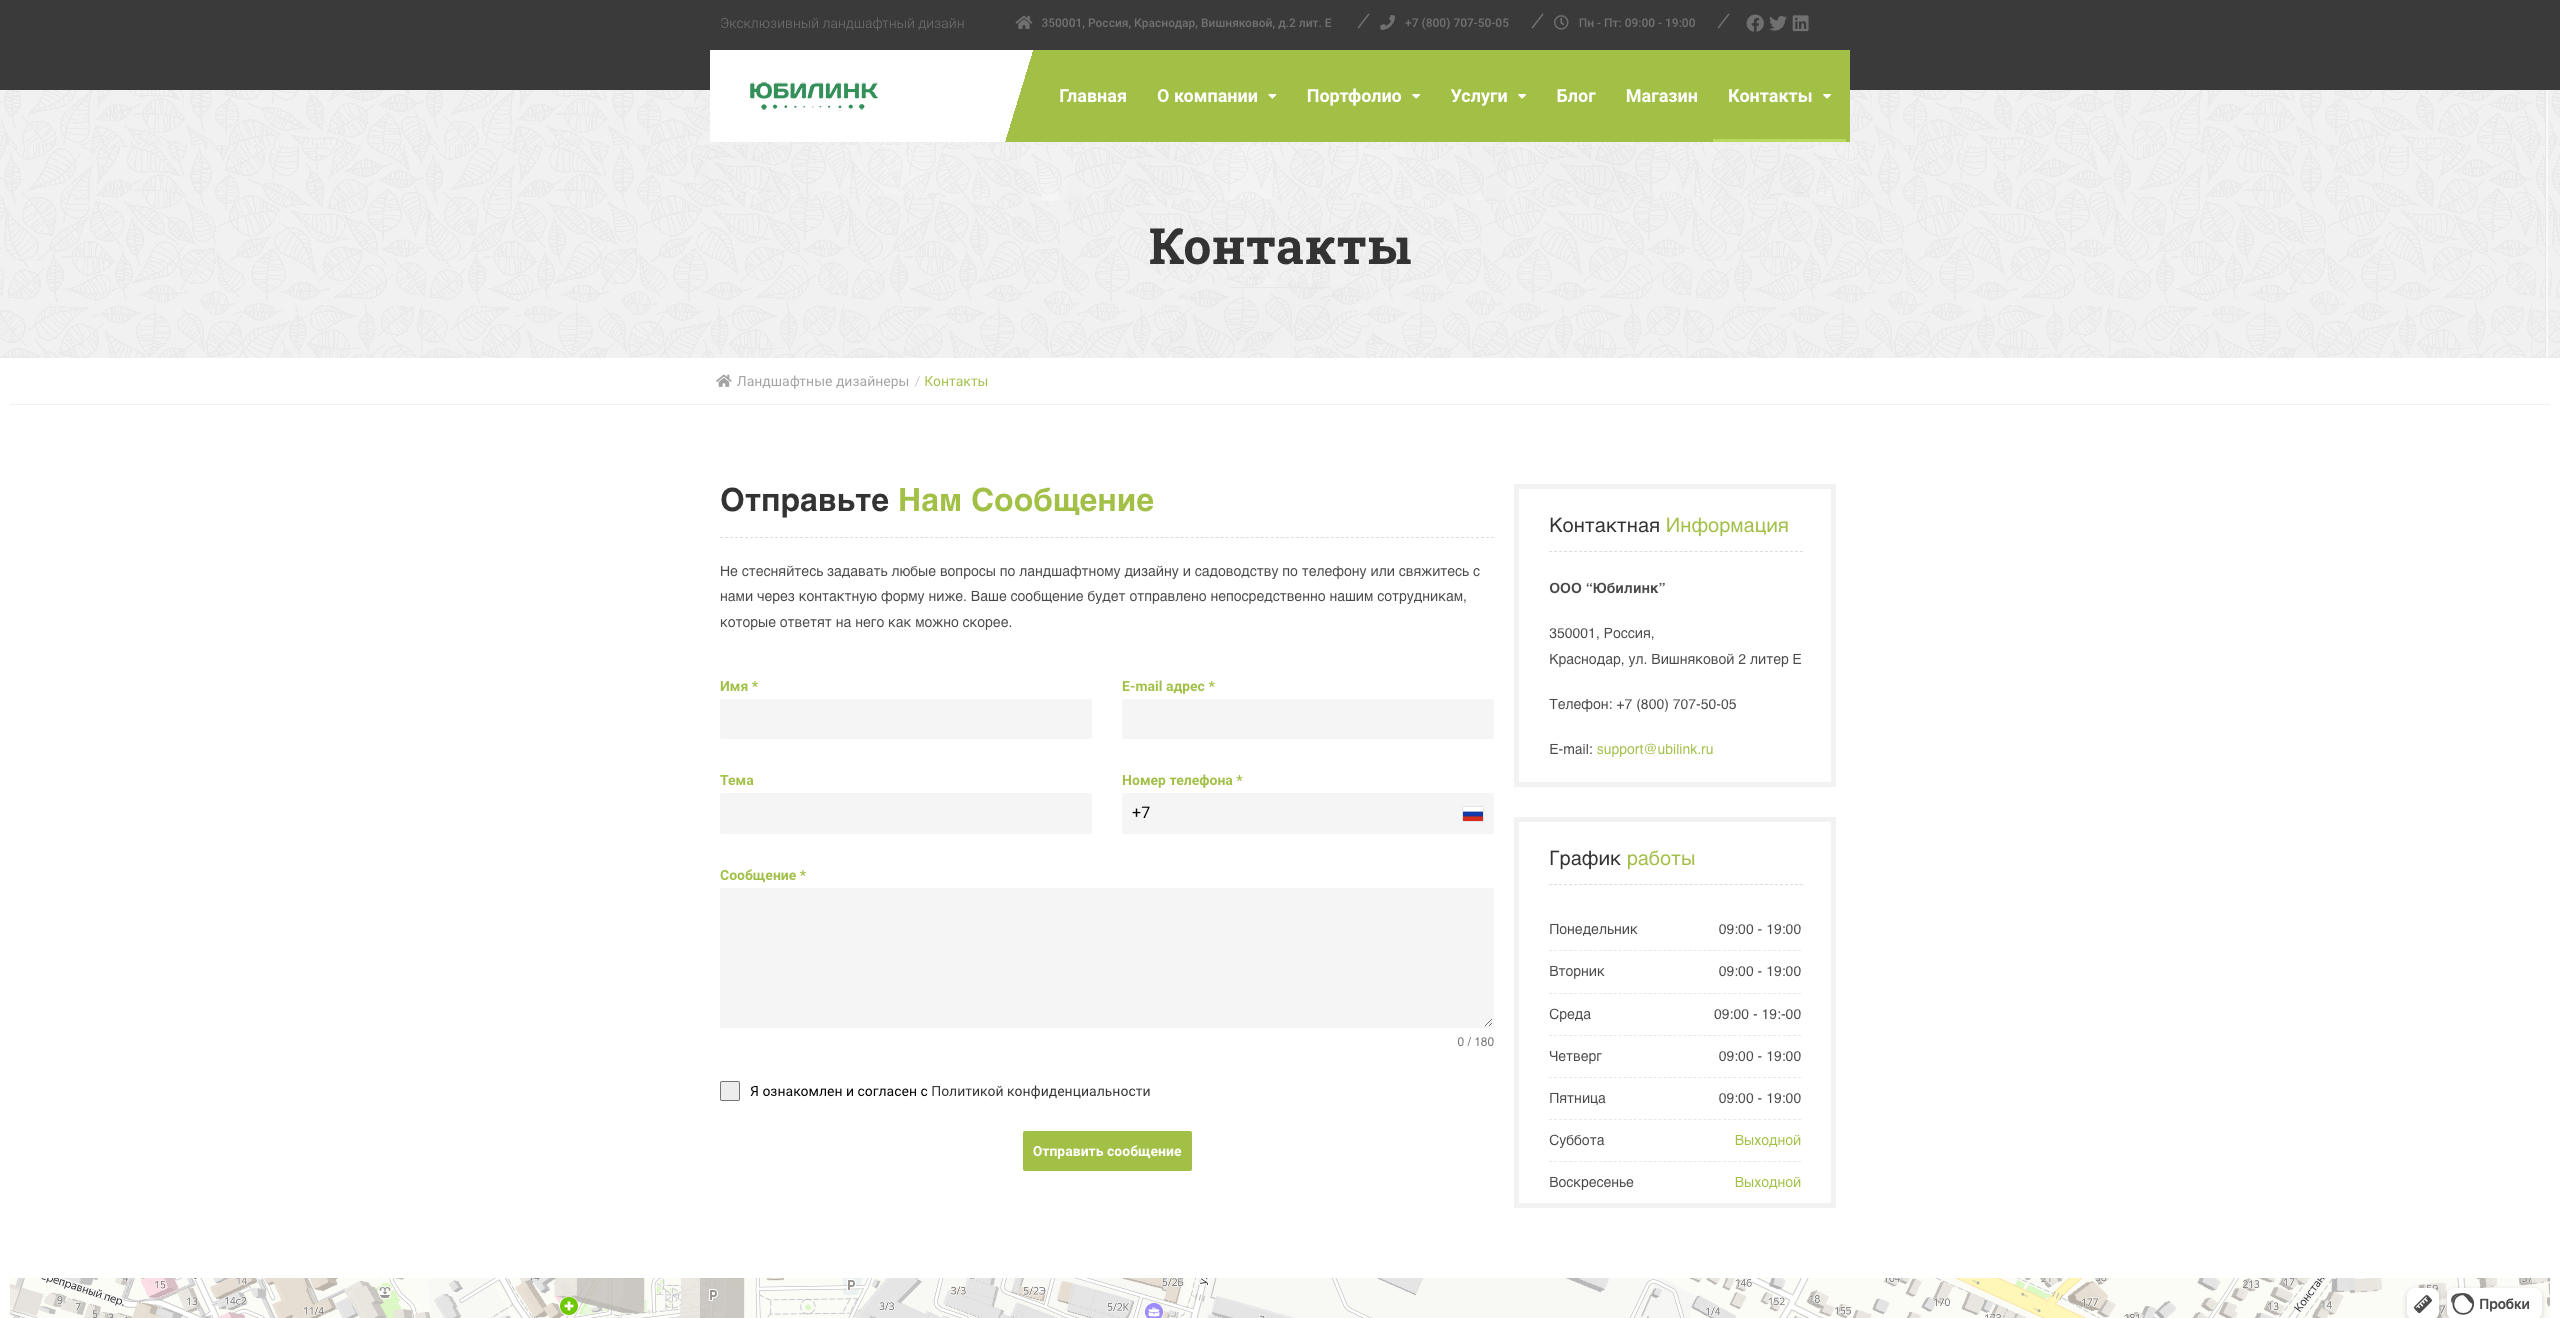Go to the Блог menu item
This screenshot has height=1318, width=2560.
1575,96
